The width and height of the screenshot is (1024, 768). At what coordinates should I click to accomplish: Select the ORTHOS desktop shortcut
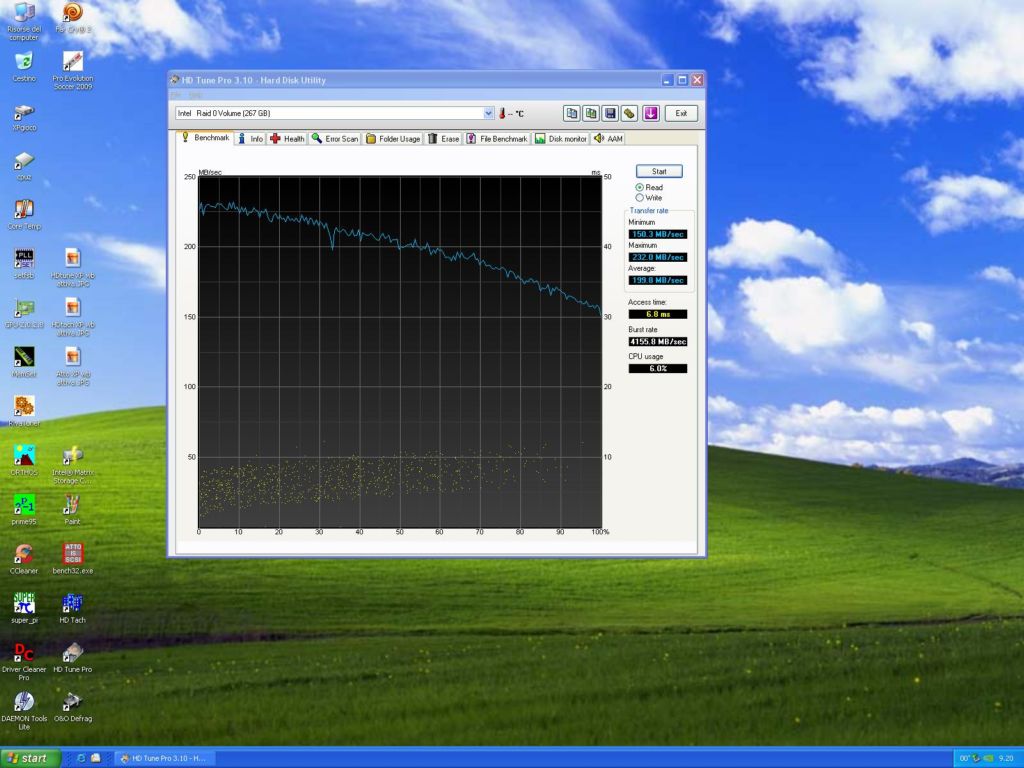click(24, 460)
